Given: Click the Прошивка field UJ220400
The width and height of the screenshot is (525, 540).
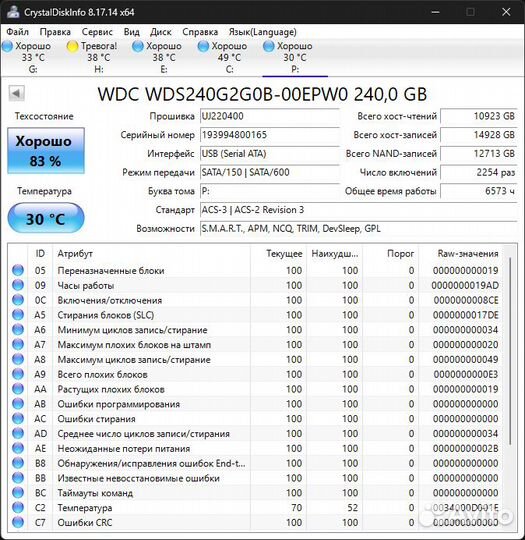Looking at the screenshot, I should tap(269, 116).
